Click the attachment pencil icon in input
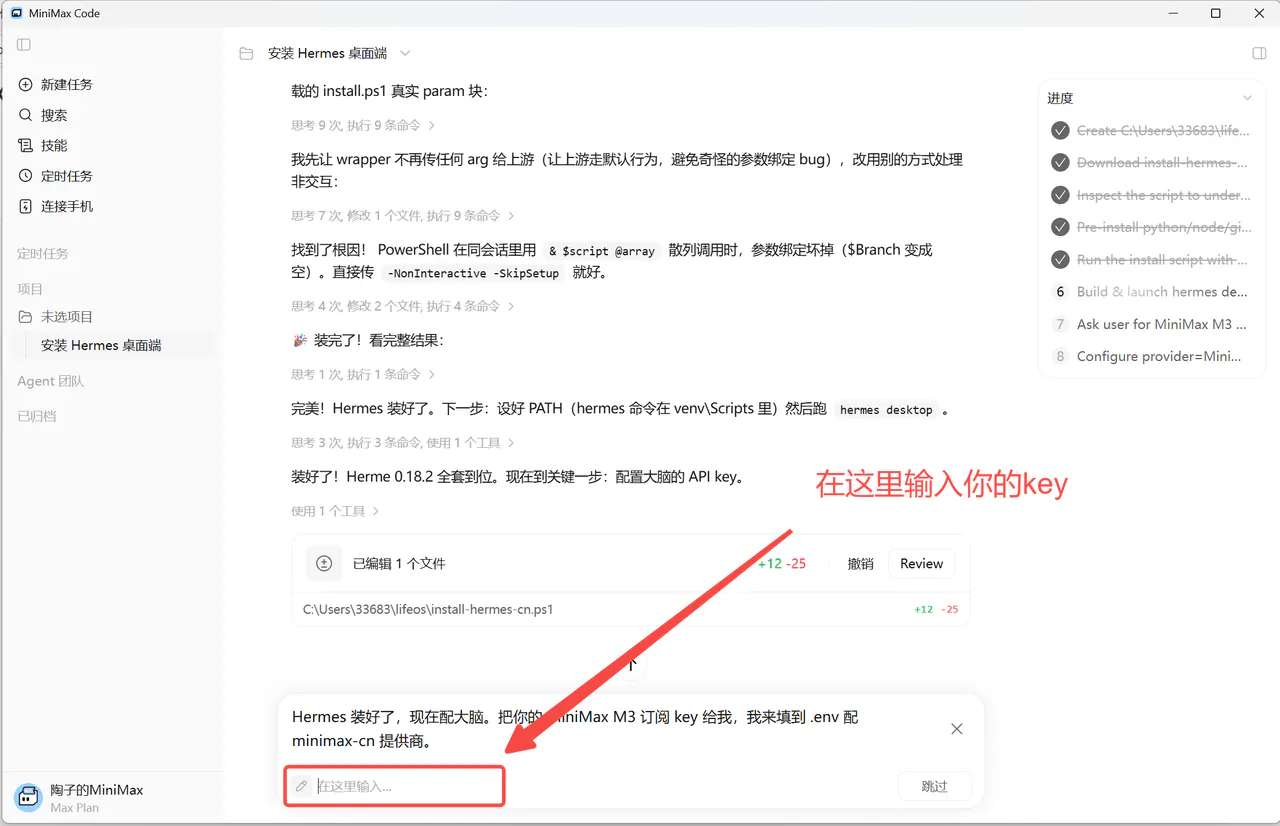The image size is (1280, 826). point(301,786)
